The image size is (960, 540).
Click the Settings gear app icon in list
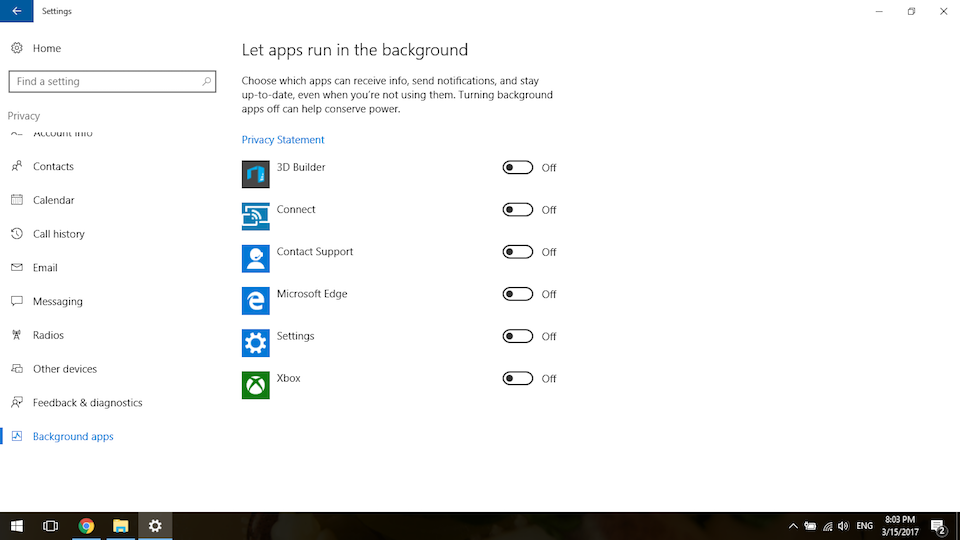(255, 343)
